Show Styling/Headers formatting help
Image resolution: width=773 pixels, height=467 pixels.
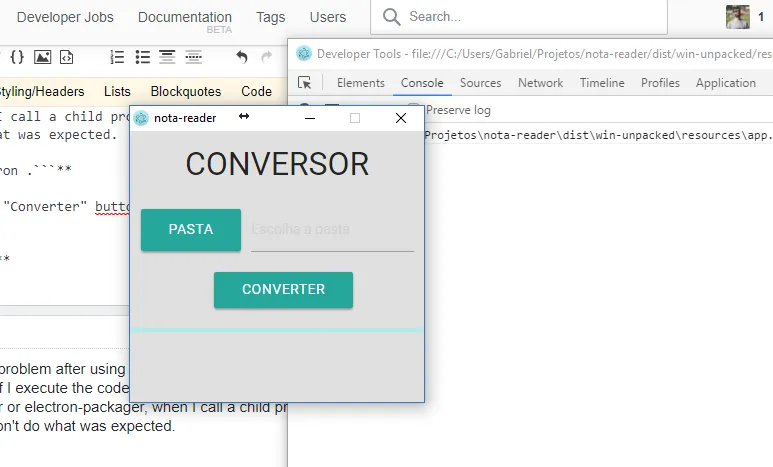pos(42,92)
